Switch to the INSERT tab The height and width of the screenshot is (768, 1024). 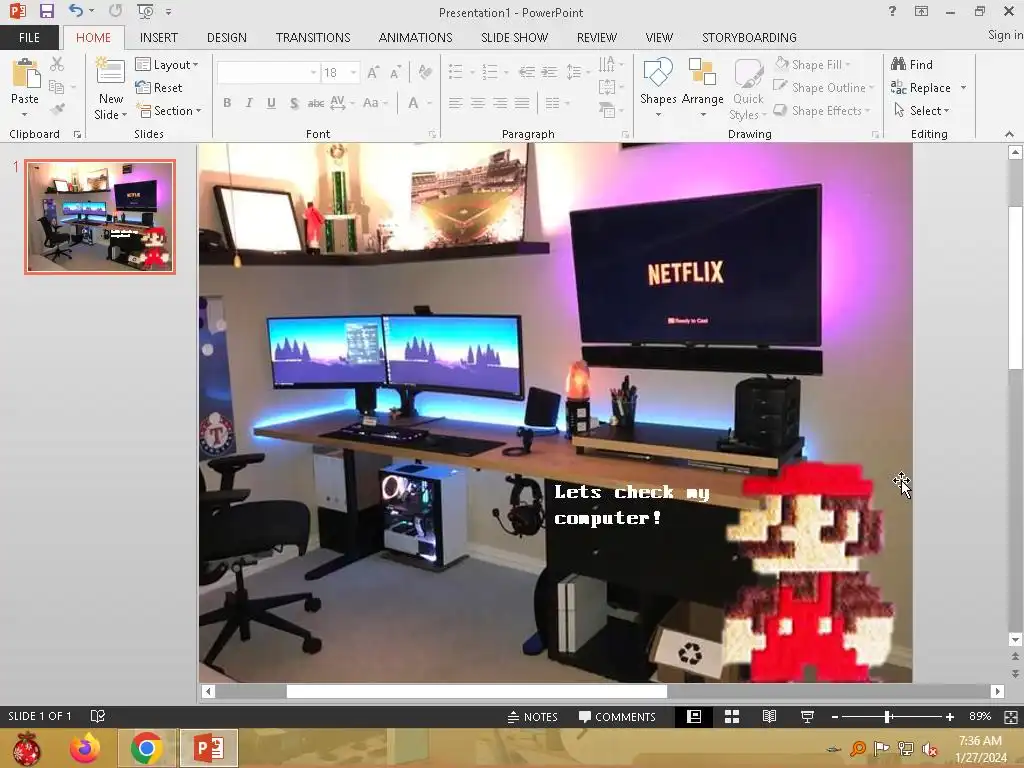coord(159,37)
